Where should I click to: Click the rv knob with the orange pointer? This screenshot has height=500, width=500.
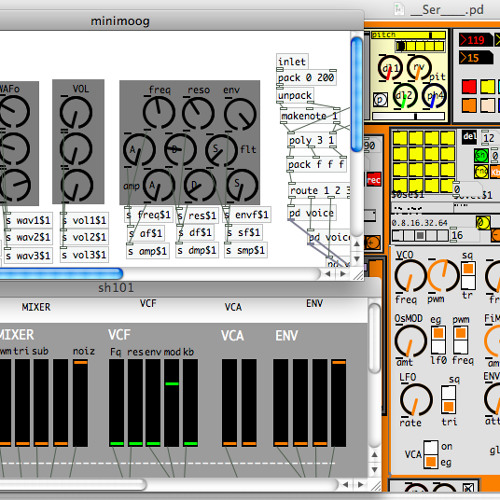point(419,68)
